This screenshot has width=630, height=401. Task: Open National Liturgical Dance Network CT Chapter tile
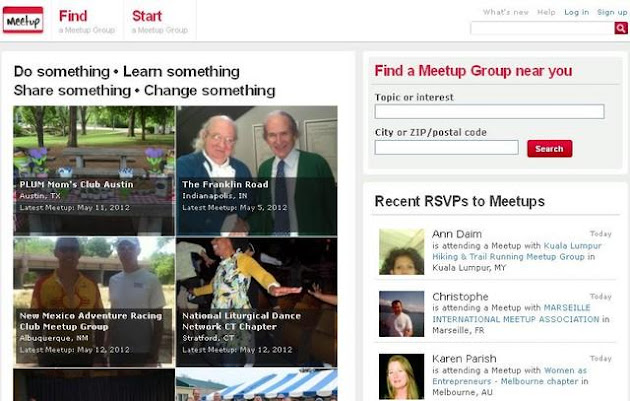click(x=257, y=302)
